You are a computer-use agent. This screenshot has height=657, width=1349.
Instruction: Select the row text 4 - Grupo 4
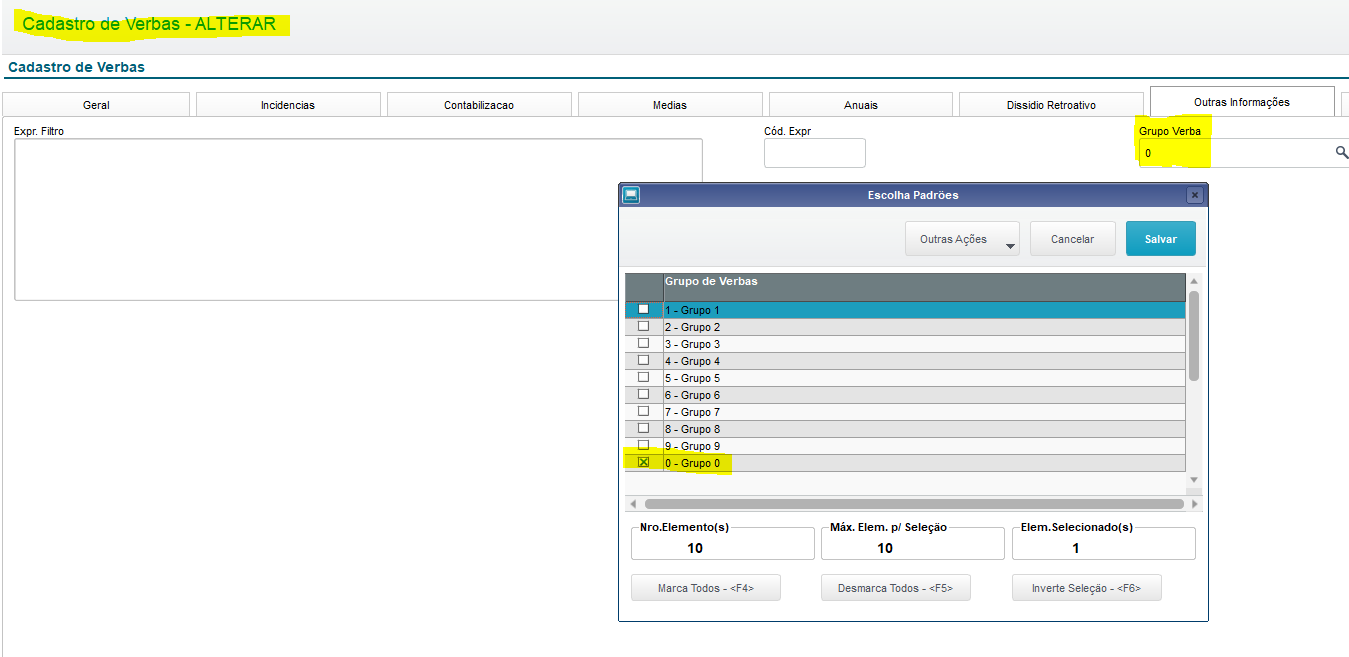(x=692, y=361)
